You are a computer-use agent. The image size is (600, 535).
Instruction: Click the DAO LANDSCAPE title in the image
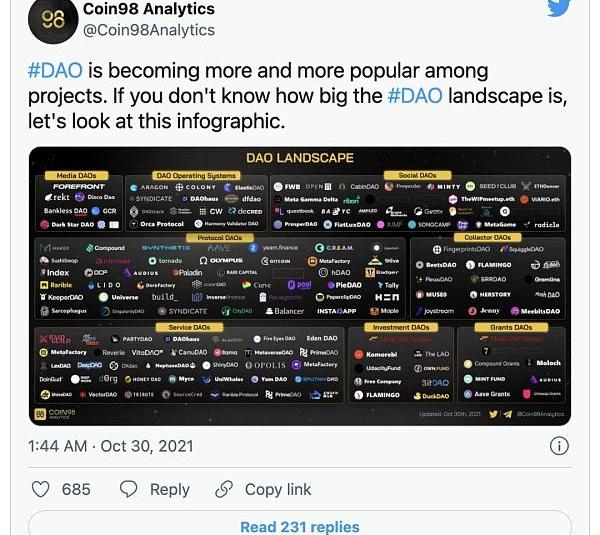300,158
